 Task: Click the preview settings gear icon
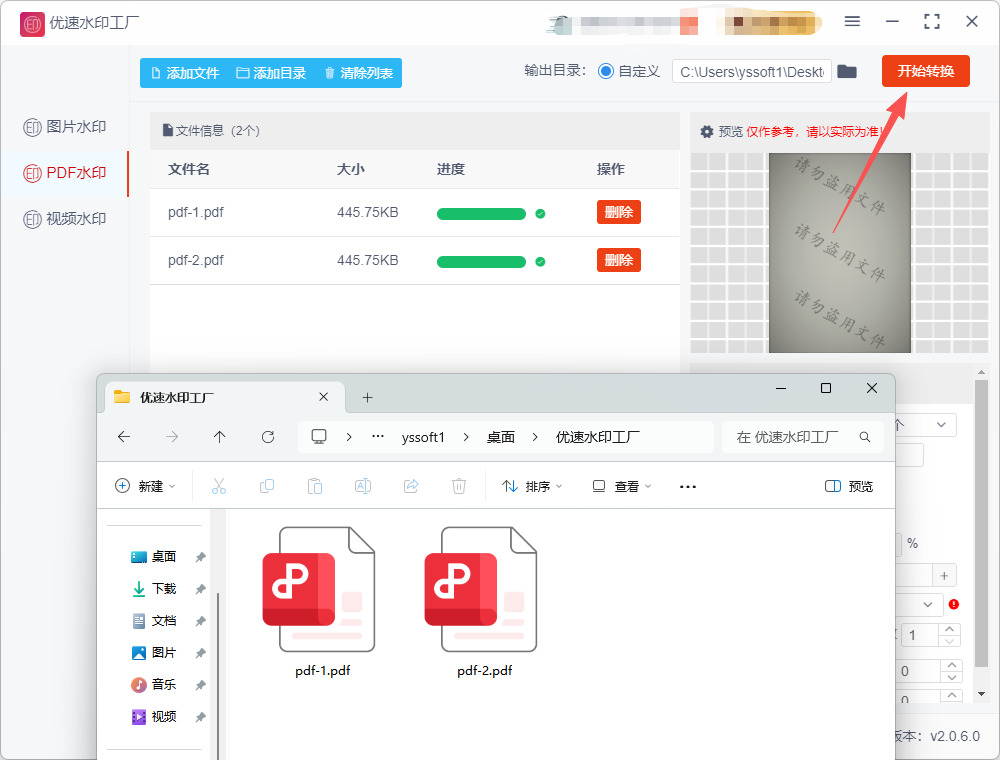tap(706, 131)
